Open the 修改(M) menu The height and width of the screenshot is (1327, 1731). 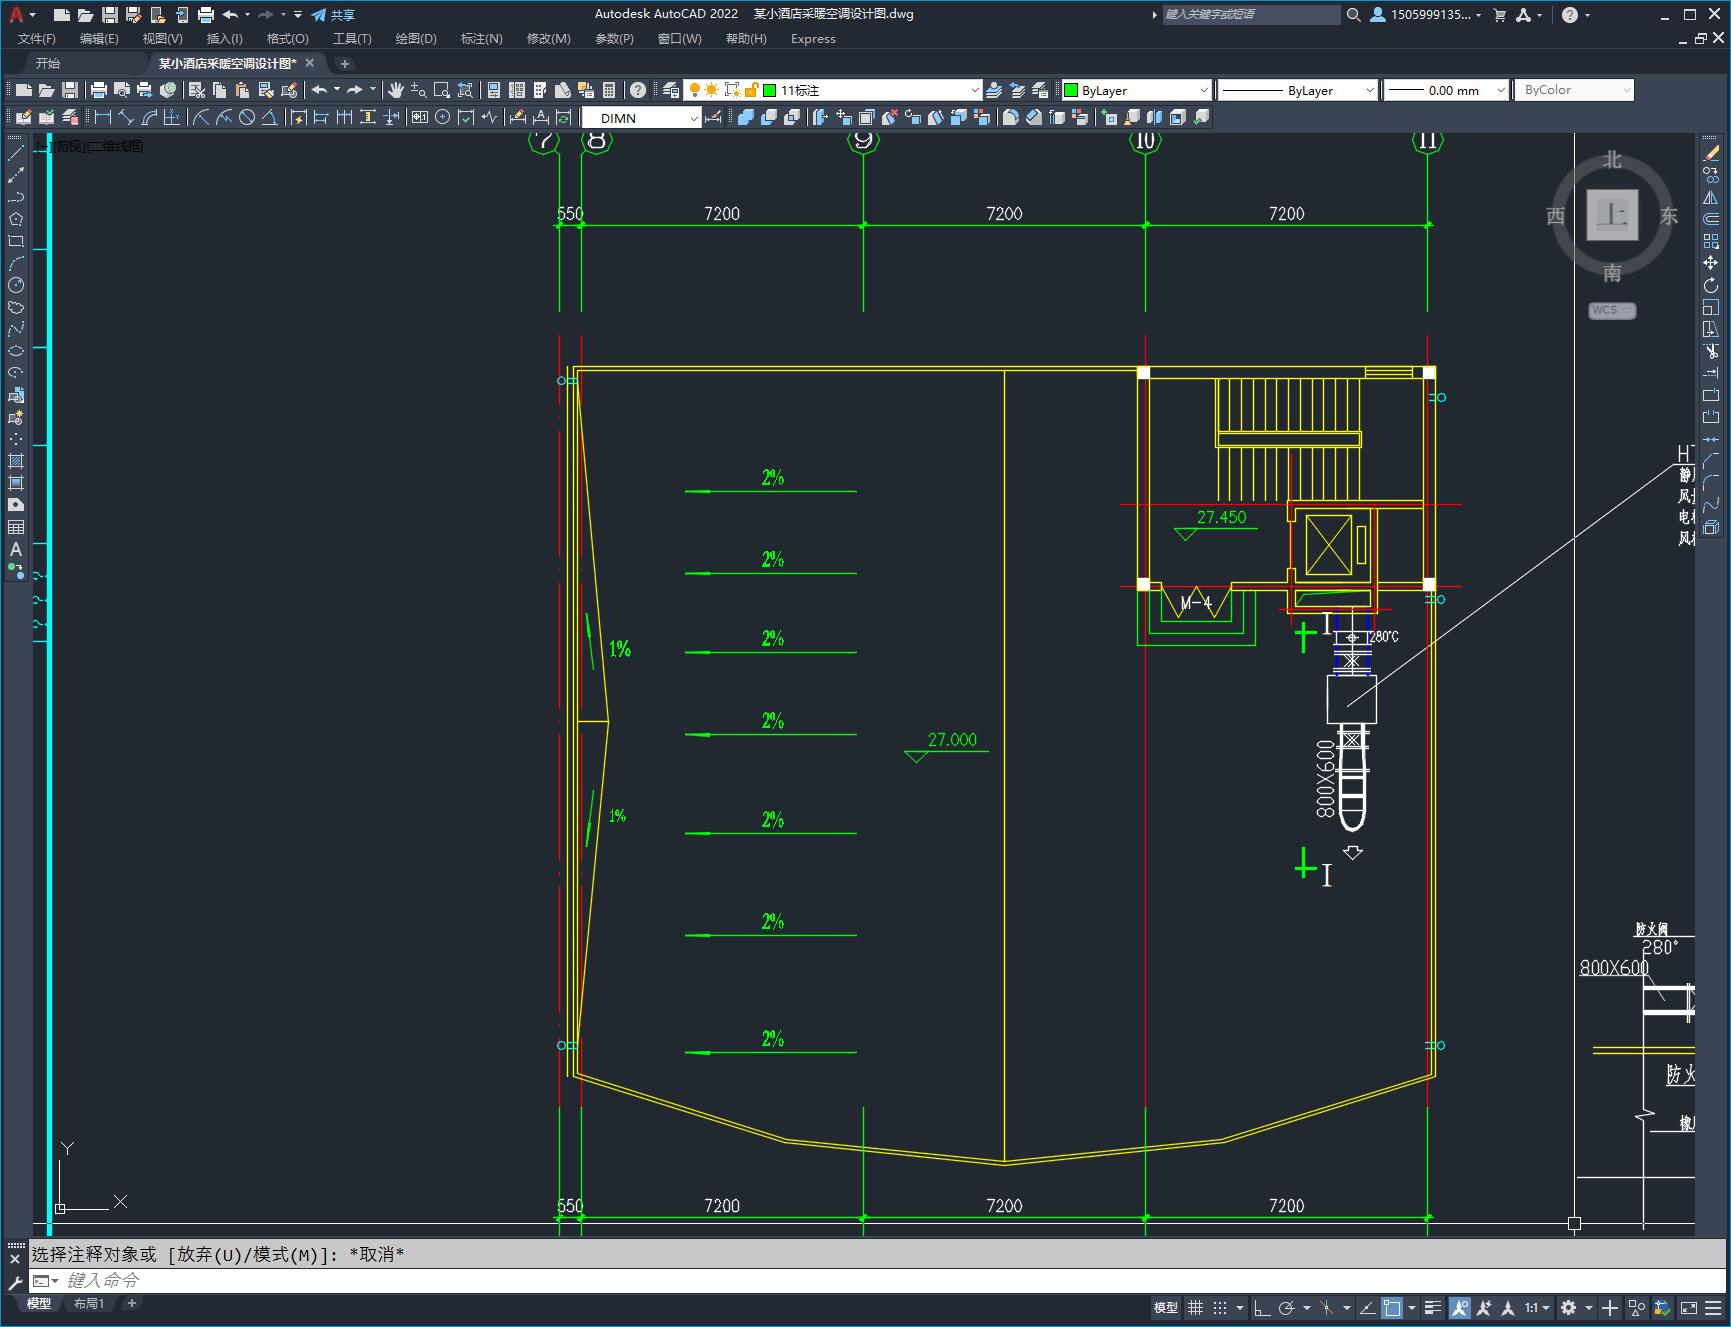(548, 39)
